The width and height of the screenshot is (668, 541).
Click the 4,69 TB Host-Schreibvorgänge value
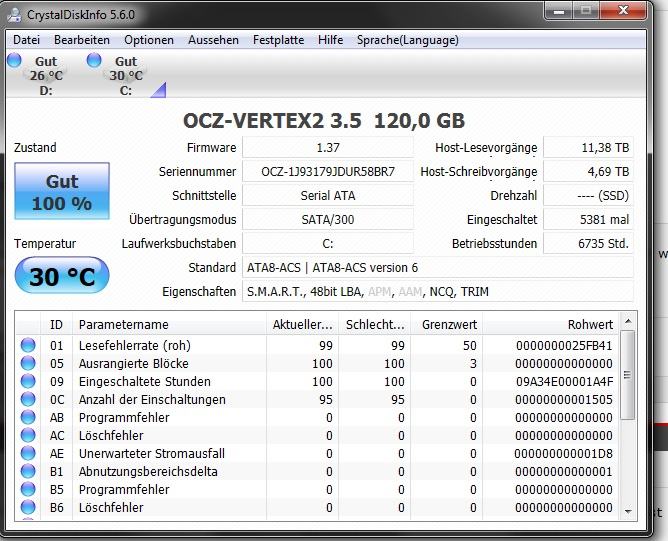(588, 172)
